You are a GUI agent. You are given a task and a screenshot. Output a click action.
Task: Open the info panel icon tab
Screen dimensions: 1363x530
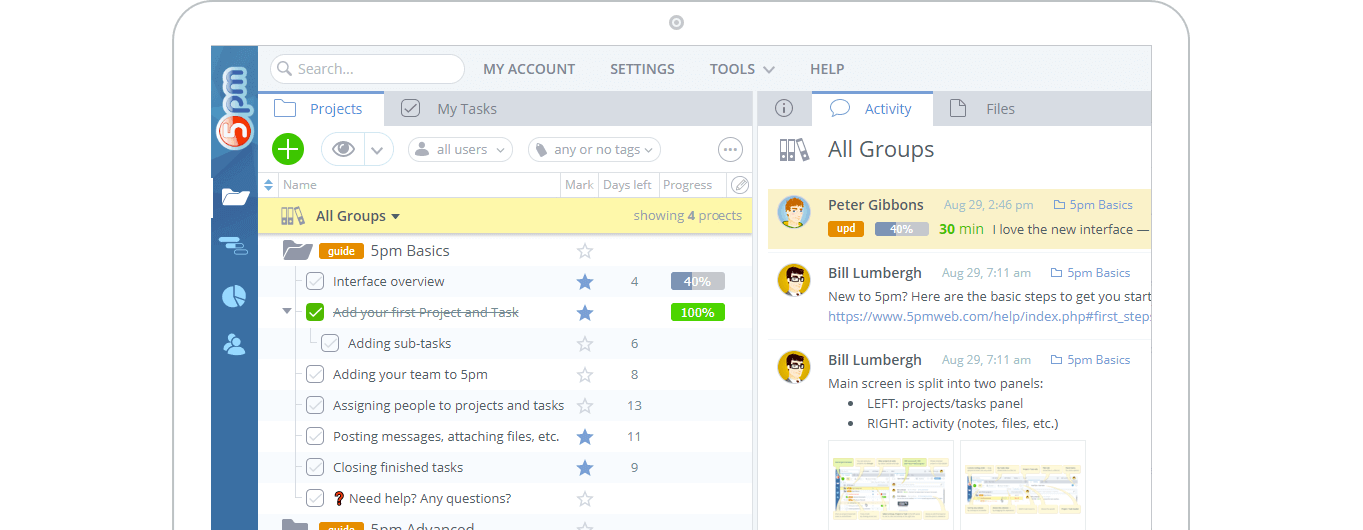click(x=784, y=109)
